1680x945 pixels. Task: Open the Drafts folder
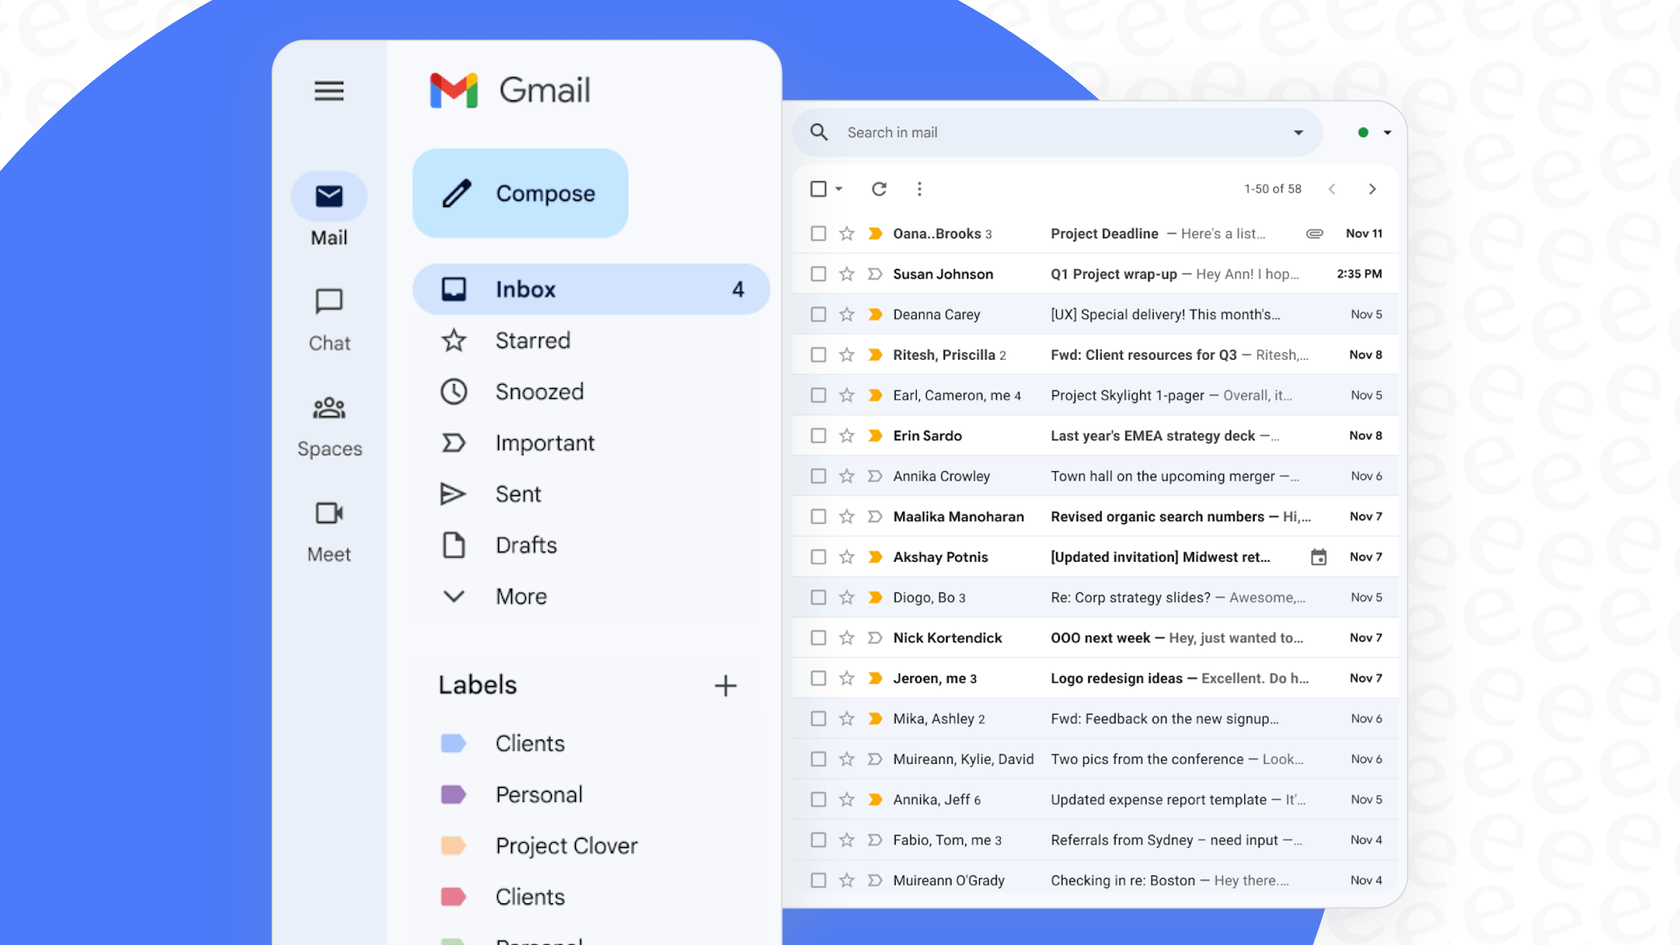pyautogui.click(x=525, y=544)
